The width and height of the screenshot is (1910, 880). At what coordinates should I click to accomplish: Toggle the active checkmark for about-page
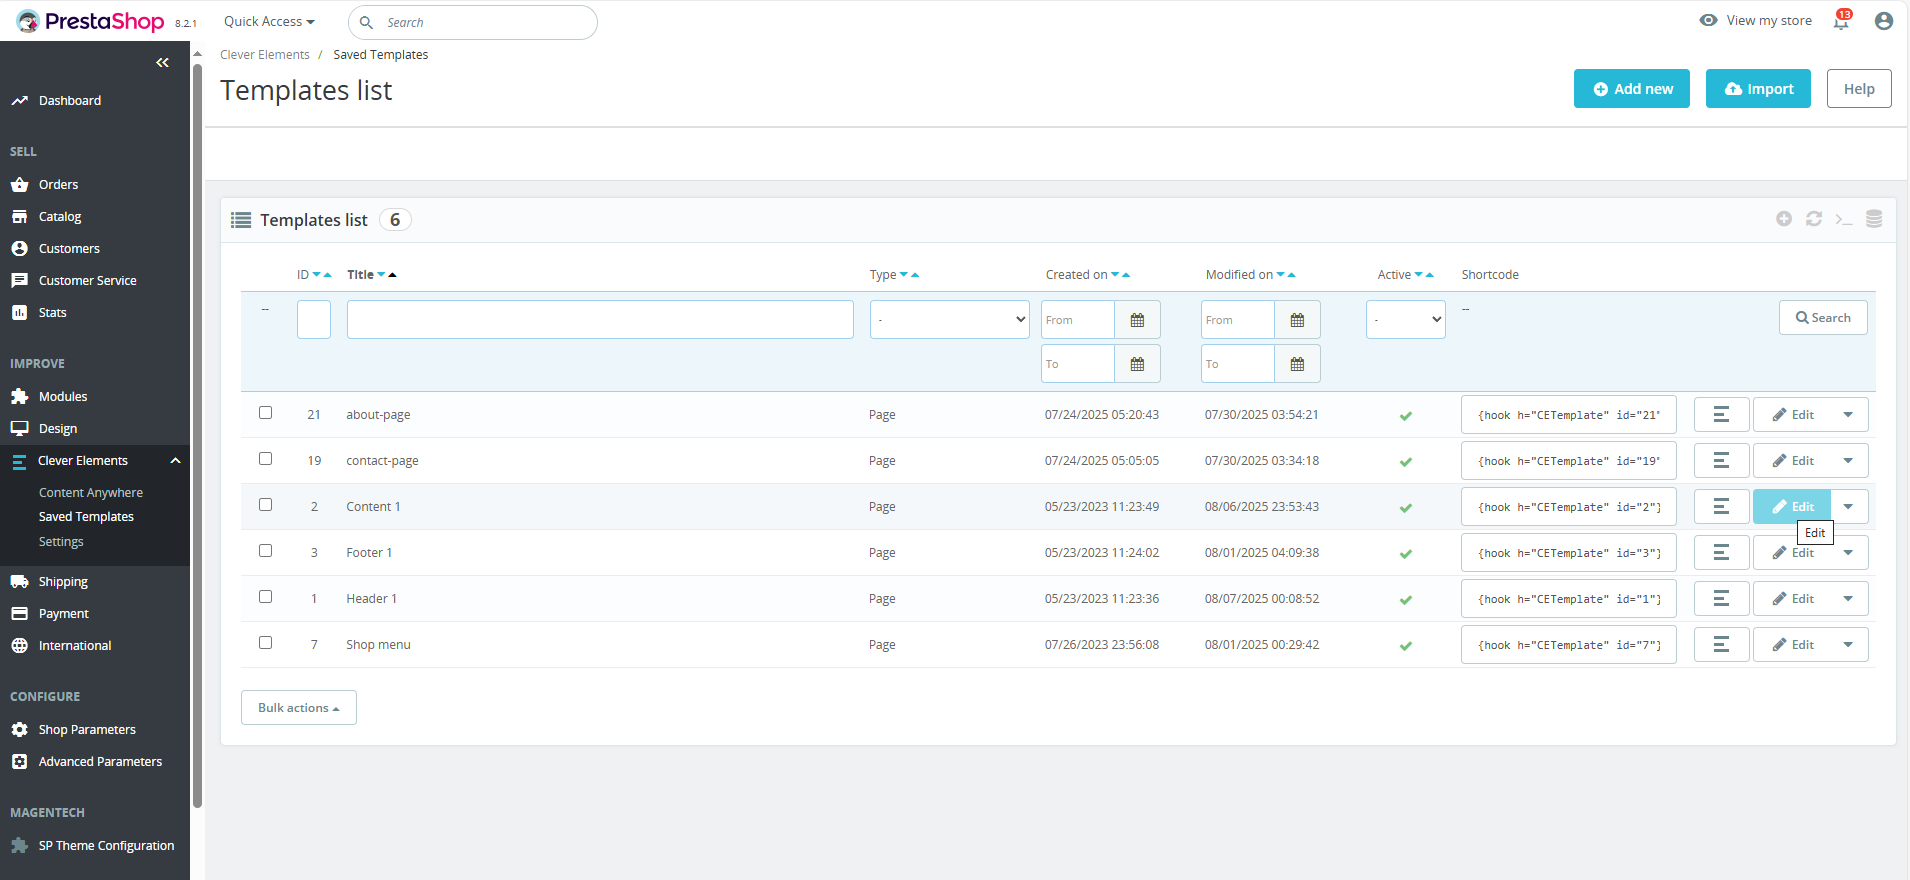click(x=1405, y=416)
